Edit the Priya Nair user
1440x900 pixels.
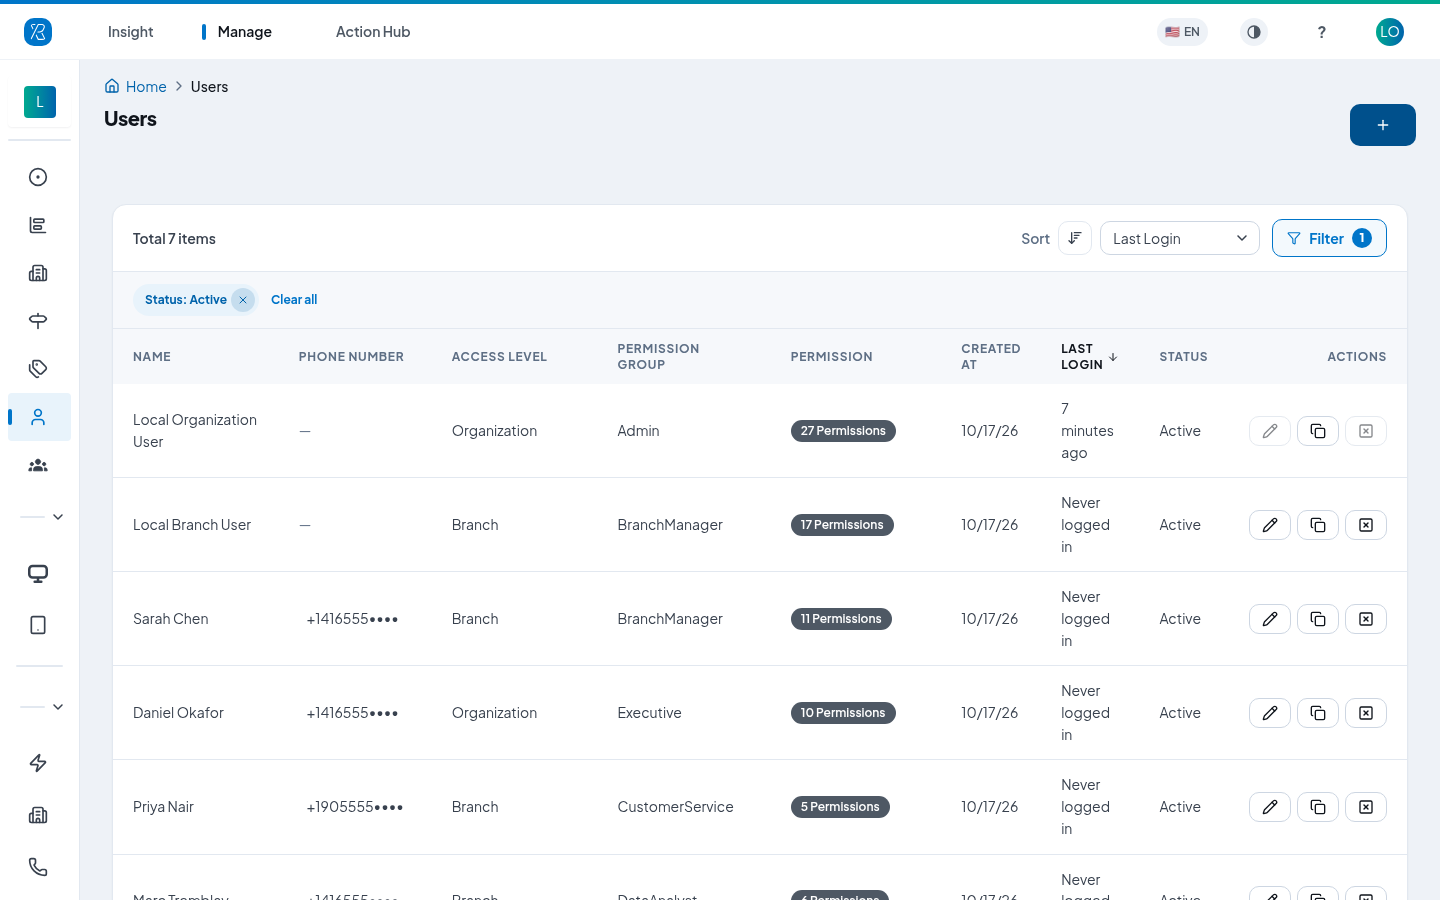[x=1270, y=807]
